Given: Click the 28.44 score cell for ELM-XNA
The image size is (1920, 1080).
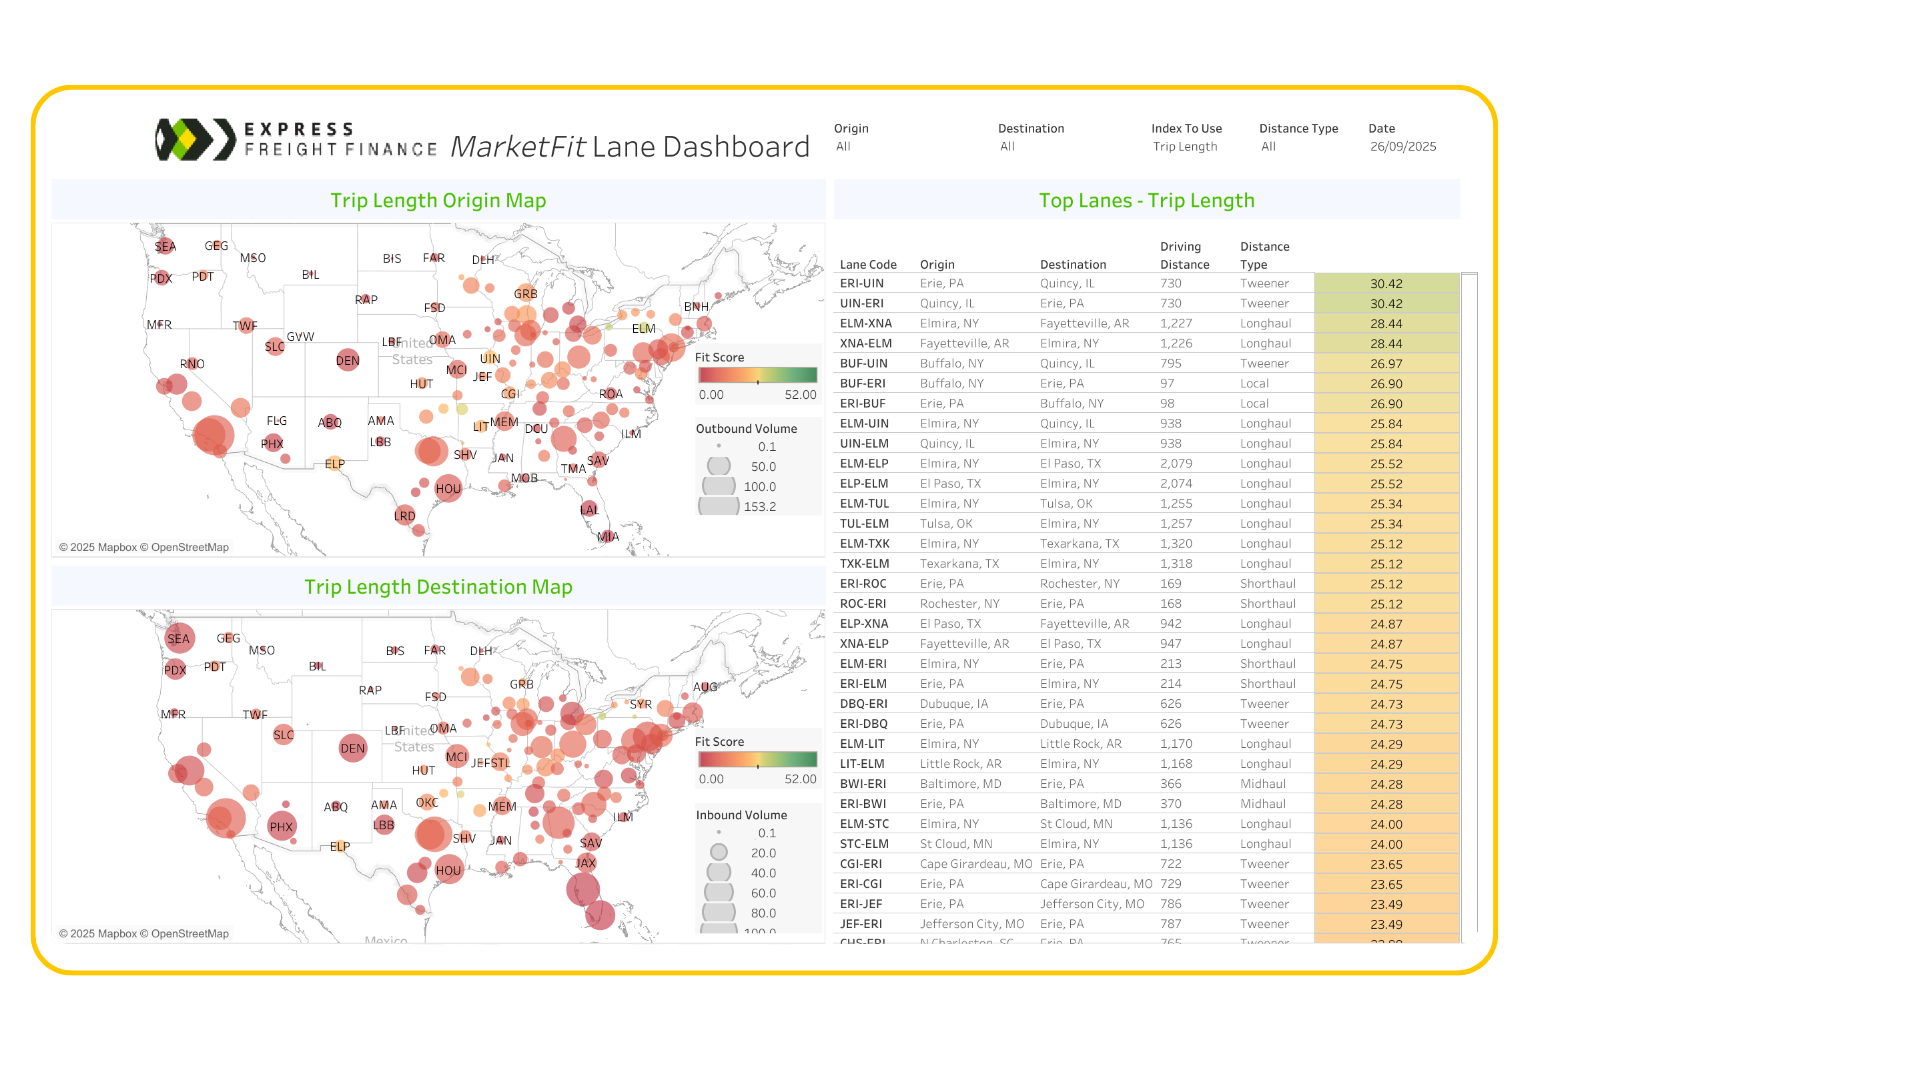Looking at the screenshot, I should 1386,324.
